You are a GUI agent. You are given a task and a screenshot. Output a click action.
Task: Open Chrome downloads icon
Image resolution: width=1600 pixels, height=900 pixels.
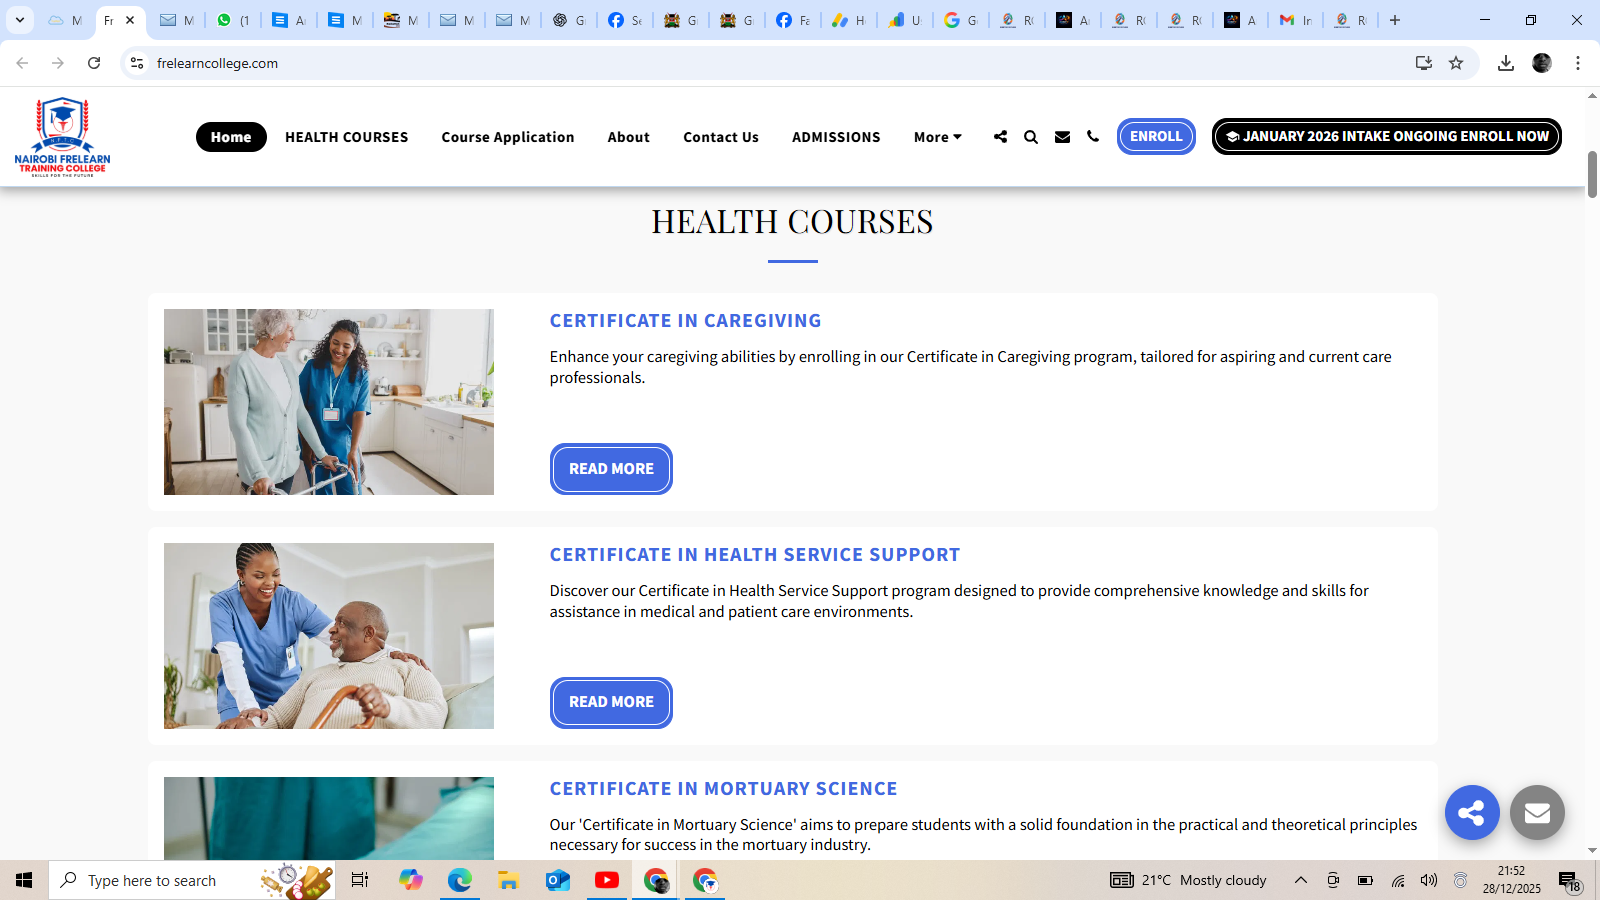click(x=1505, y=63)
